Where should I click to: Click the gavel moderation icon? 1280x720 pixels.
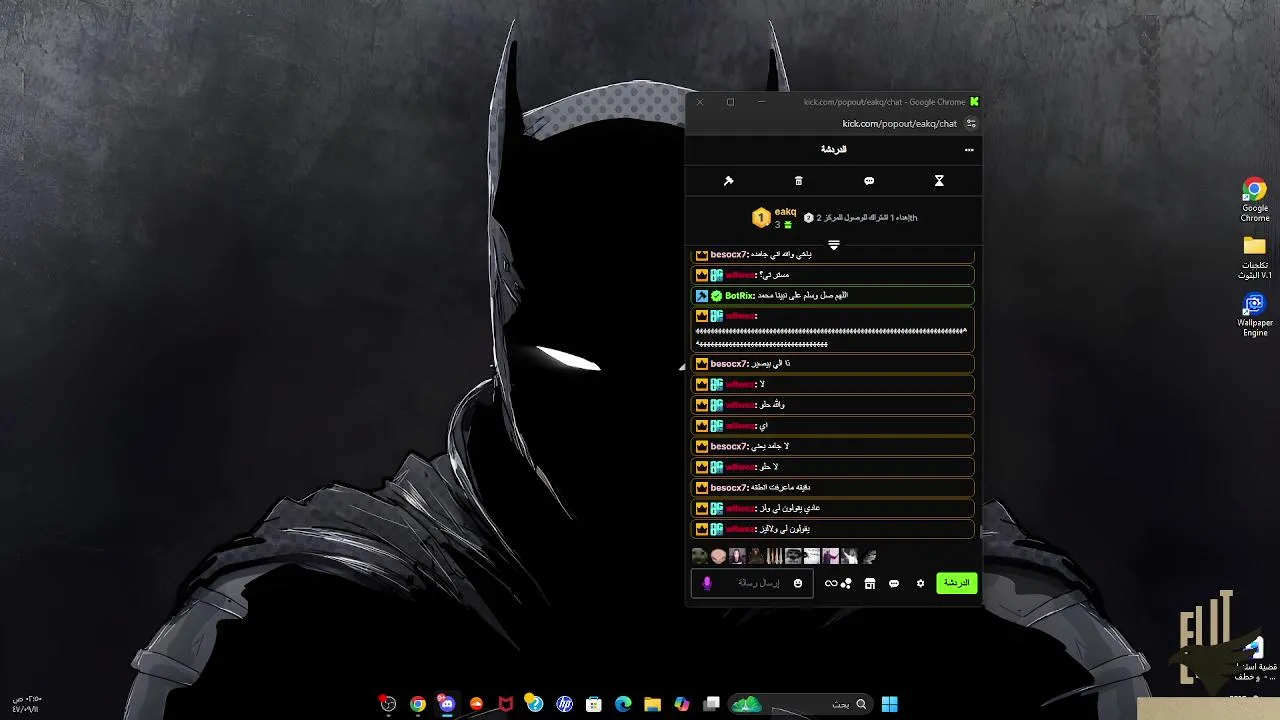point(728,181)
